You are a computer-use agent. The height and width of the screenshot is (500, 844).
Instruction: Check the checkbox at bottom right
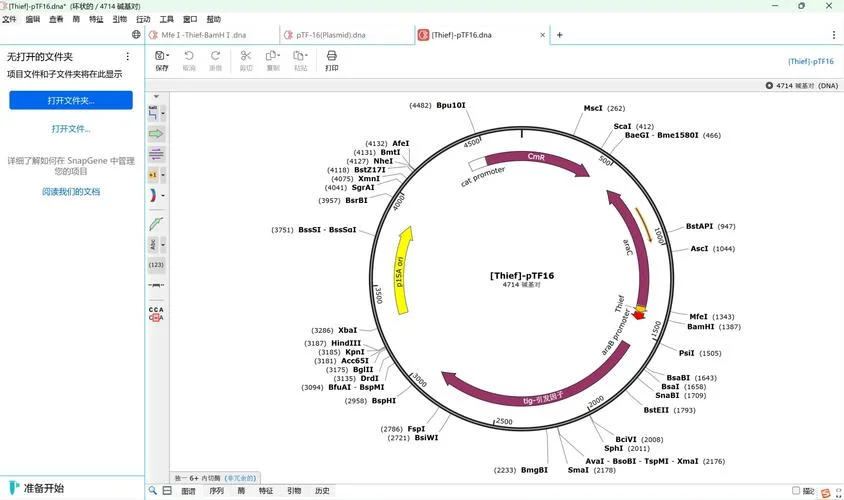pos(796,490)
